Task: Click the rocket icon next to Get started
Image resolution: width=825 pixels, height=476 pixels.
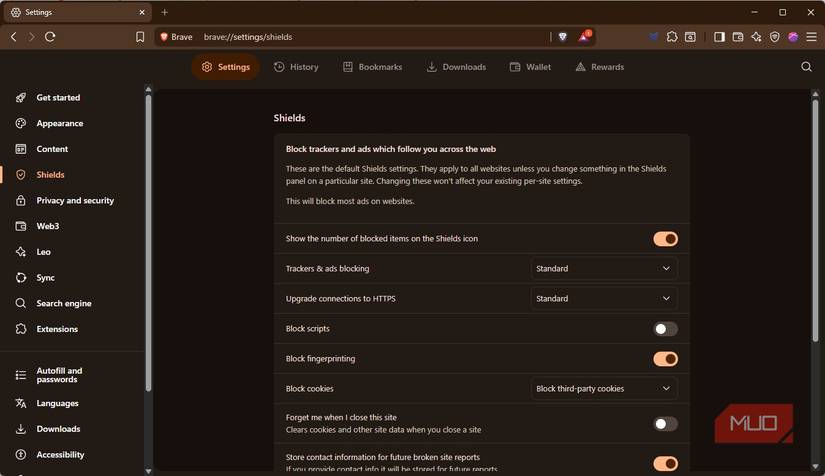Action: pyautogui.click(x=21, y=97)
